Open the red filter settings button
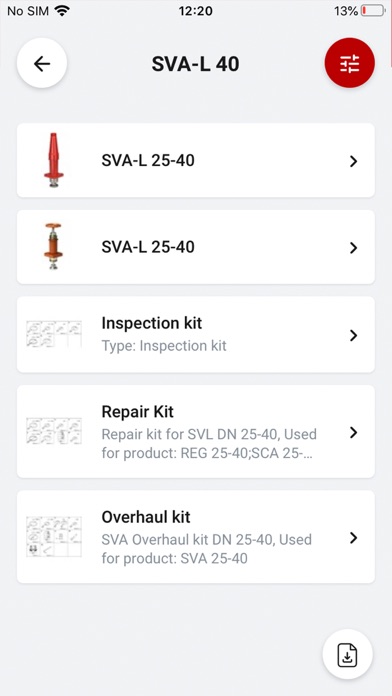The image size is (392, 696). tap(349, 63)
